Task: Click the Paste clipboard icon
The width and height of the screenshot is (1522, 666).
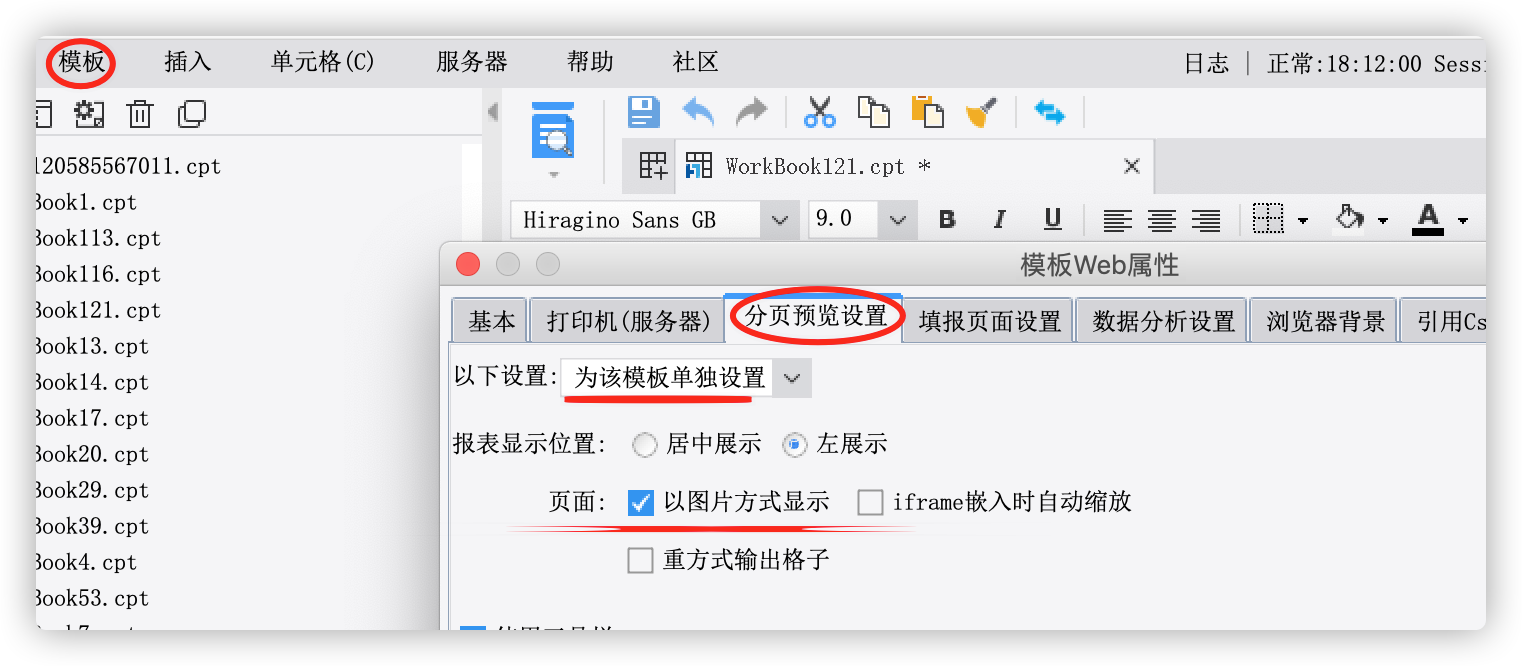Action: (x=927, y=112)
